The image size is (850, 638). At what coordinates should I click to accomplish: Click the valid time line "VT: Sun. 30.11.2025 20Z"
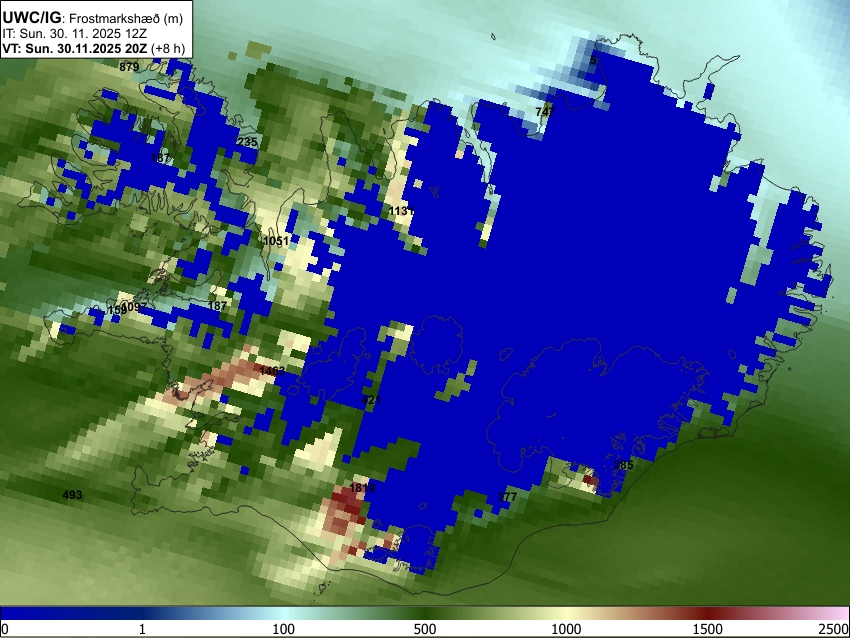tap(74, 48)
